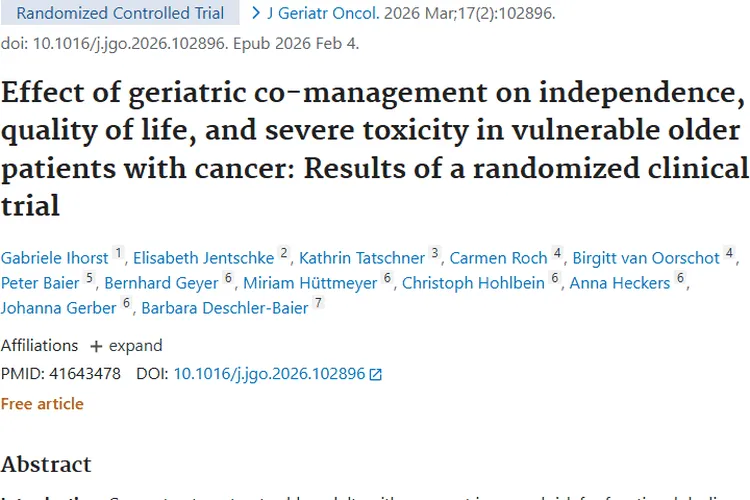This screenshot has height=500, width=750.
Task: Click the Free article label
Action: tap(42, 404)
